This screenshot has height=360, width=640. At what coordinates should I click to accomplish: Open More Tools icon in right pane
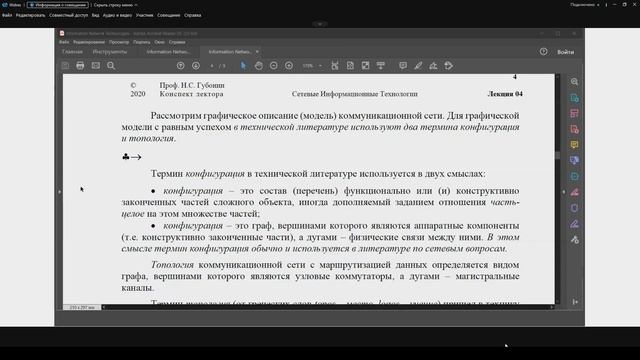[x=575, y=240]
